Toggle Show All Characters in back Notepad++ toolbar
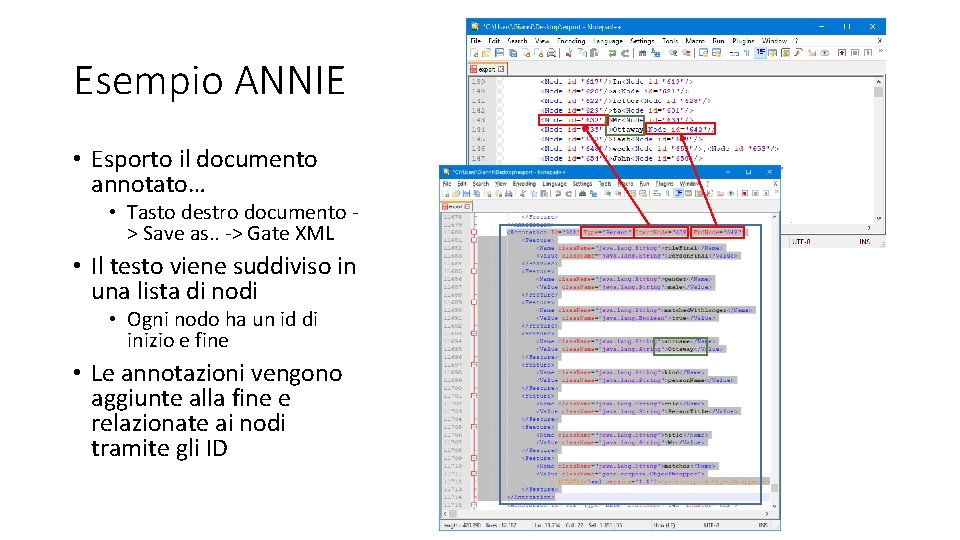This screenshot has height=540, width=960. [746, 53]
